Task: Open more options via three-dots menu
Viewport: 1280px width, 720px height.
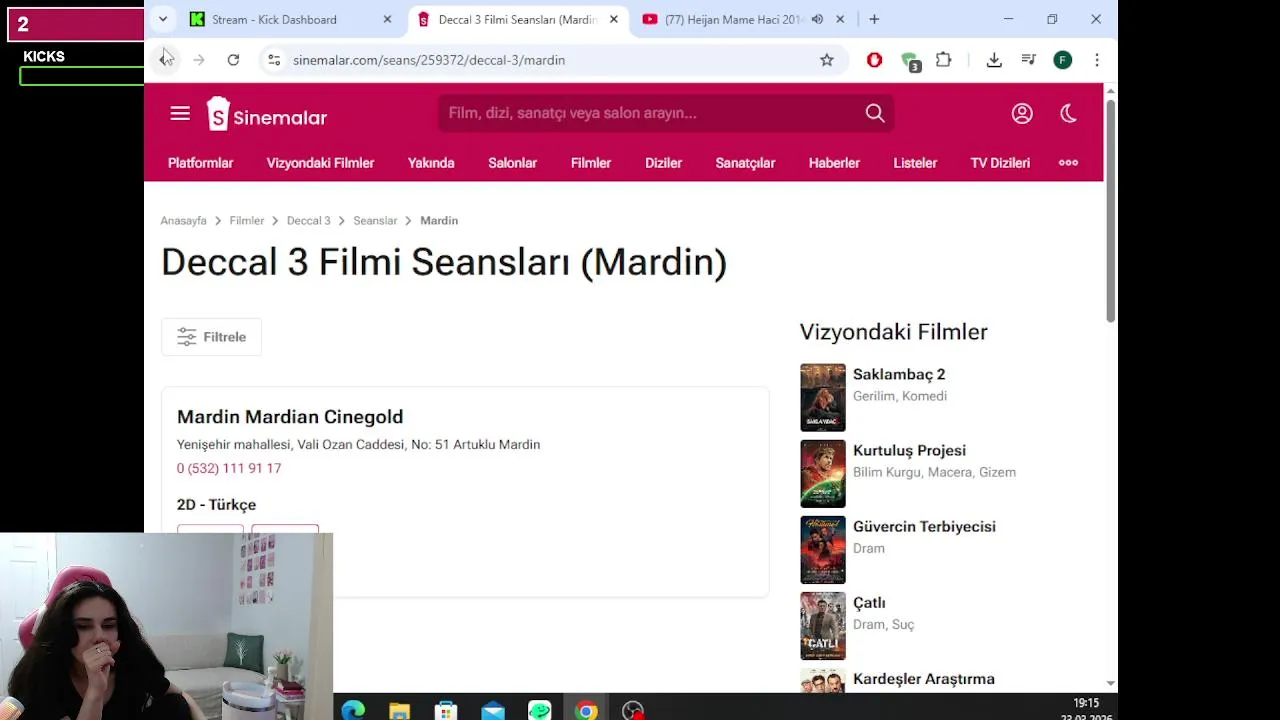Action: click(1068, 163)
